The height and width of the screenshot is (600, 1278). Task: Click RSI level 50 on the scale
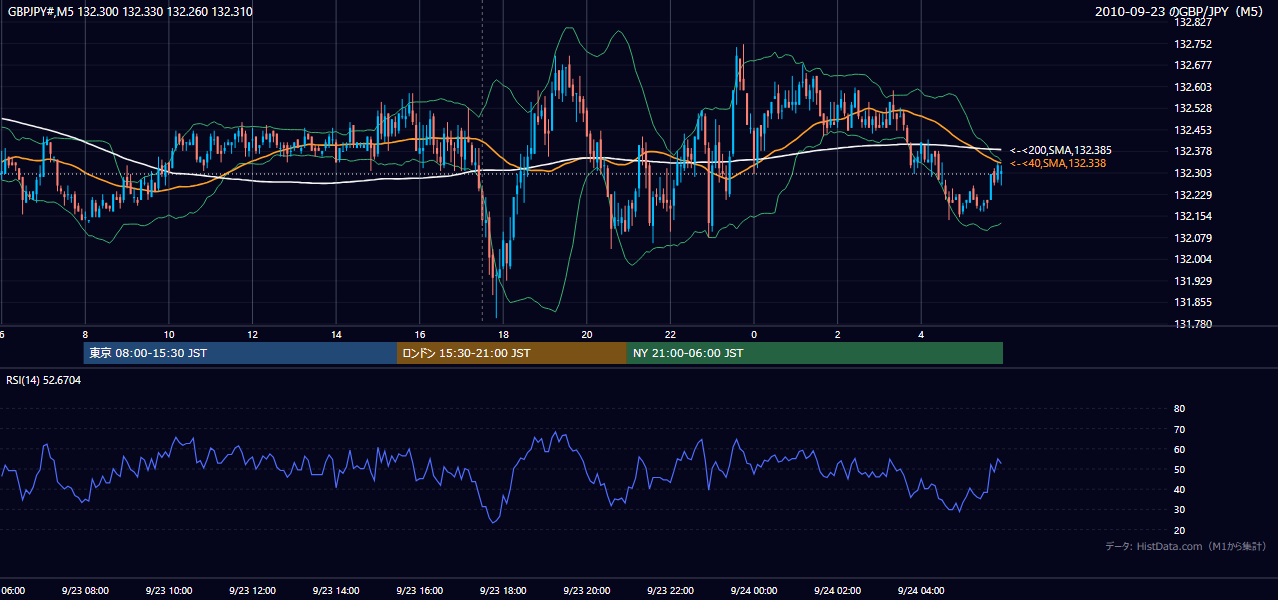click(1179, 469)
